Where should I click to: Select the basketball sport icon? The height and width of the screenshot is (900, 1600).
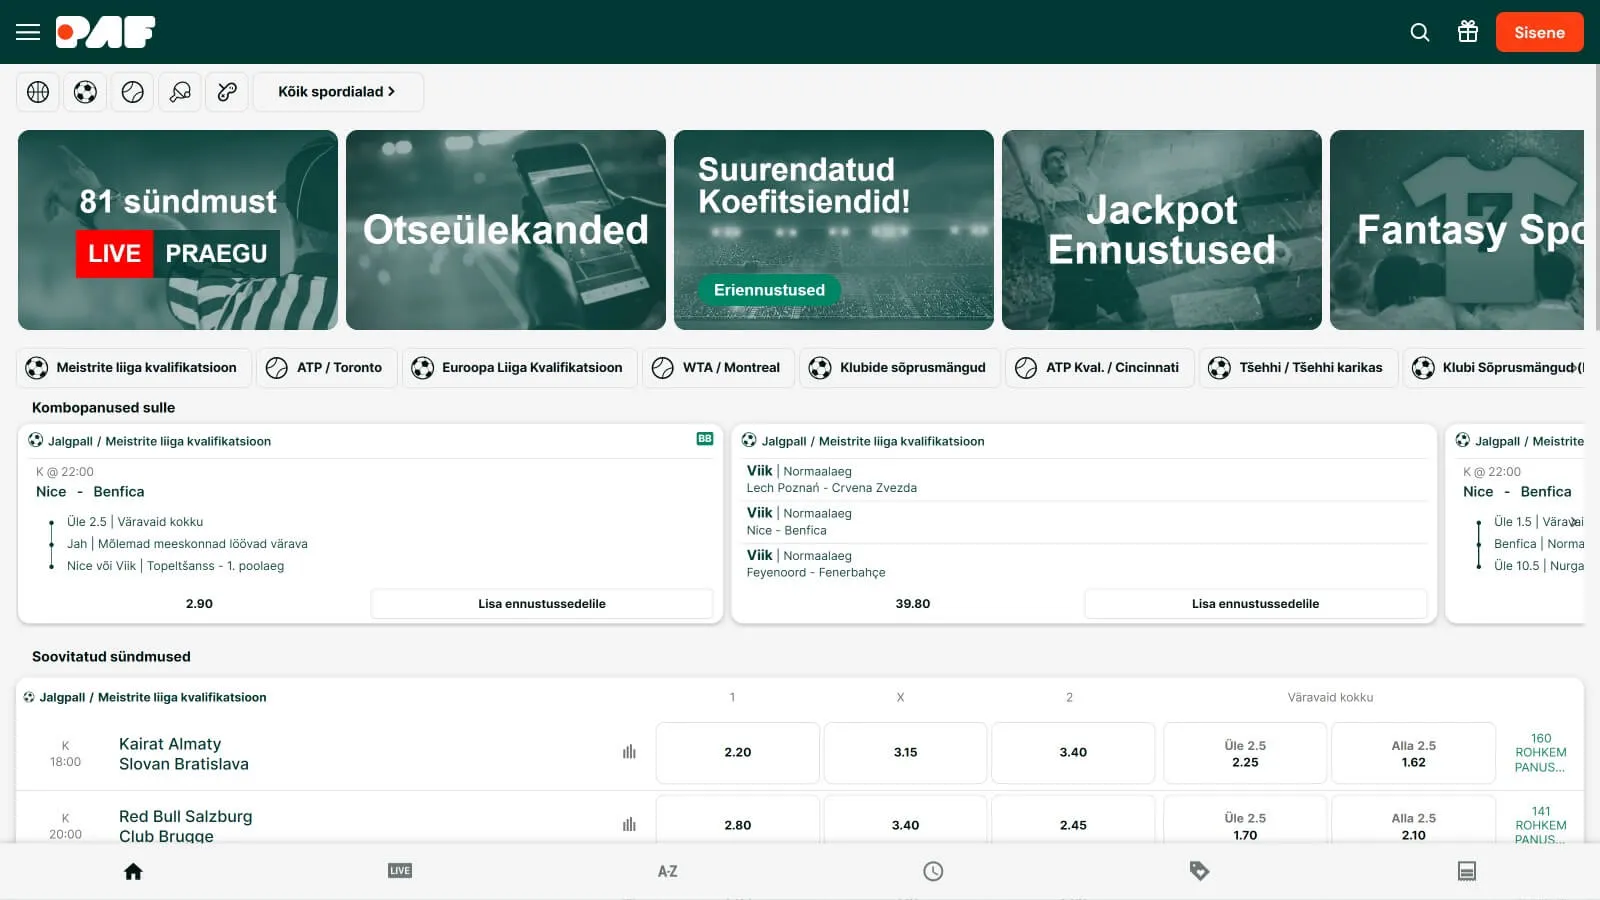pos(38,92)
